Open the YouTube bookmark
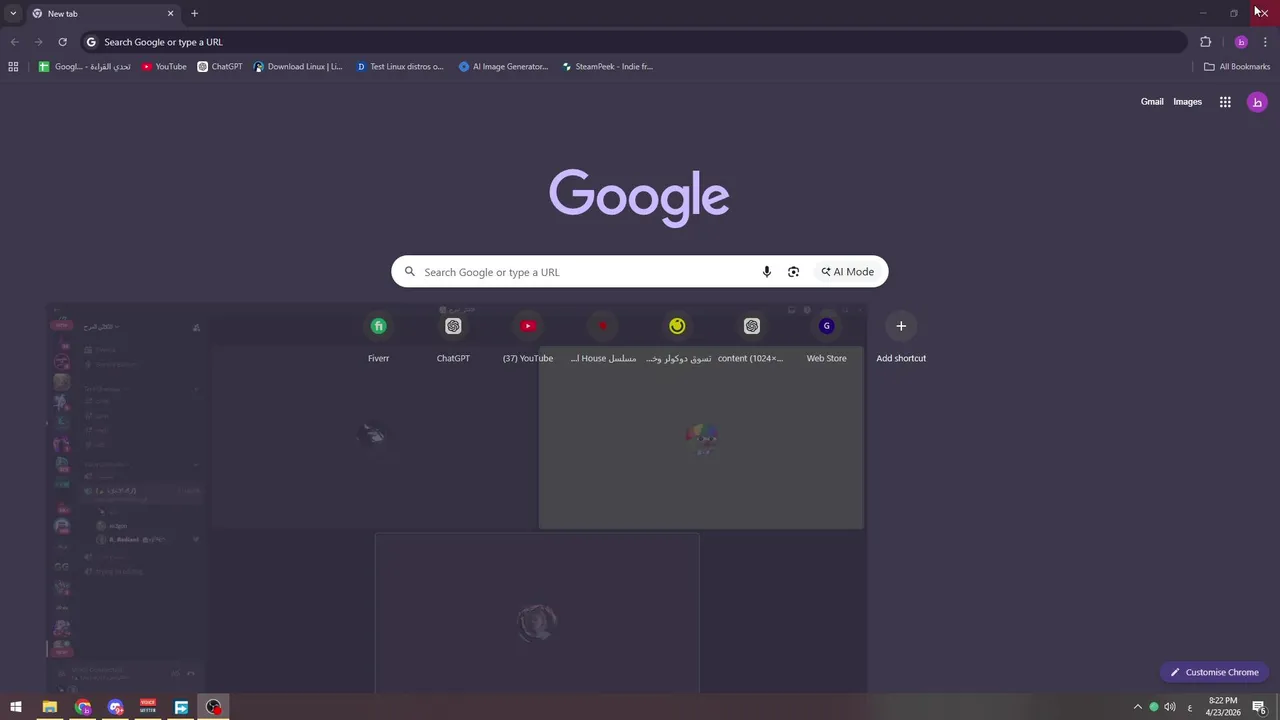 164,67
